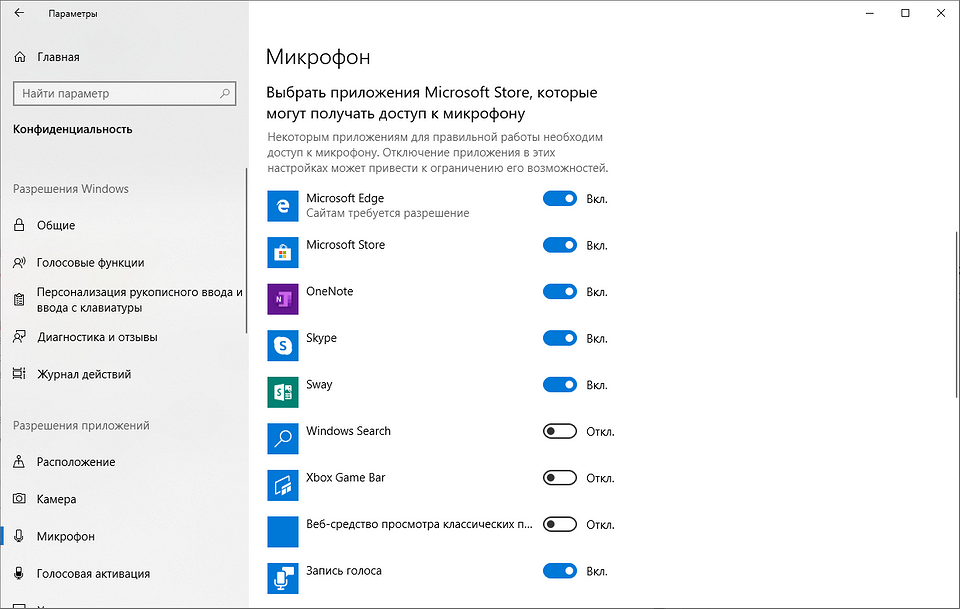
Task: Click the Windows Search magnifier icon
Action: 283,438
